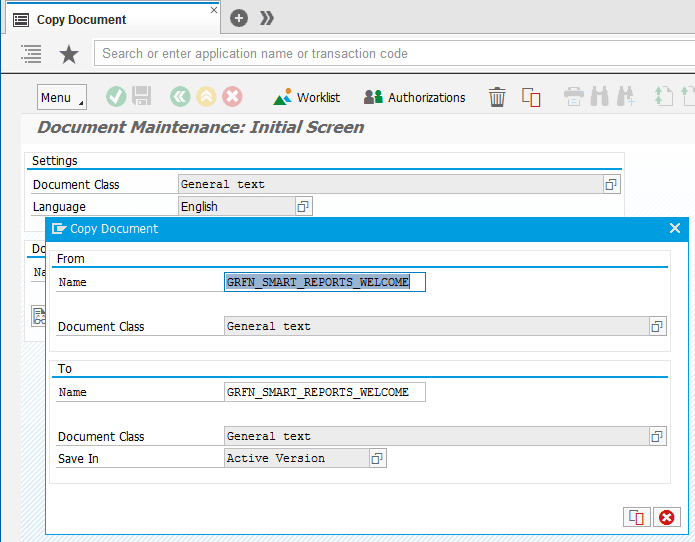The height and width of the screenshot is (542, 695).
Task: Open From Document Class value list
Action: [657, 326]
